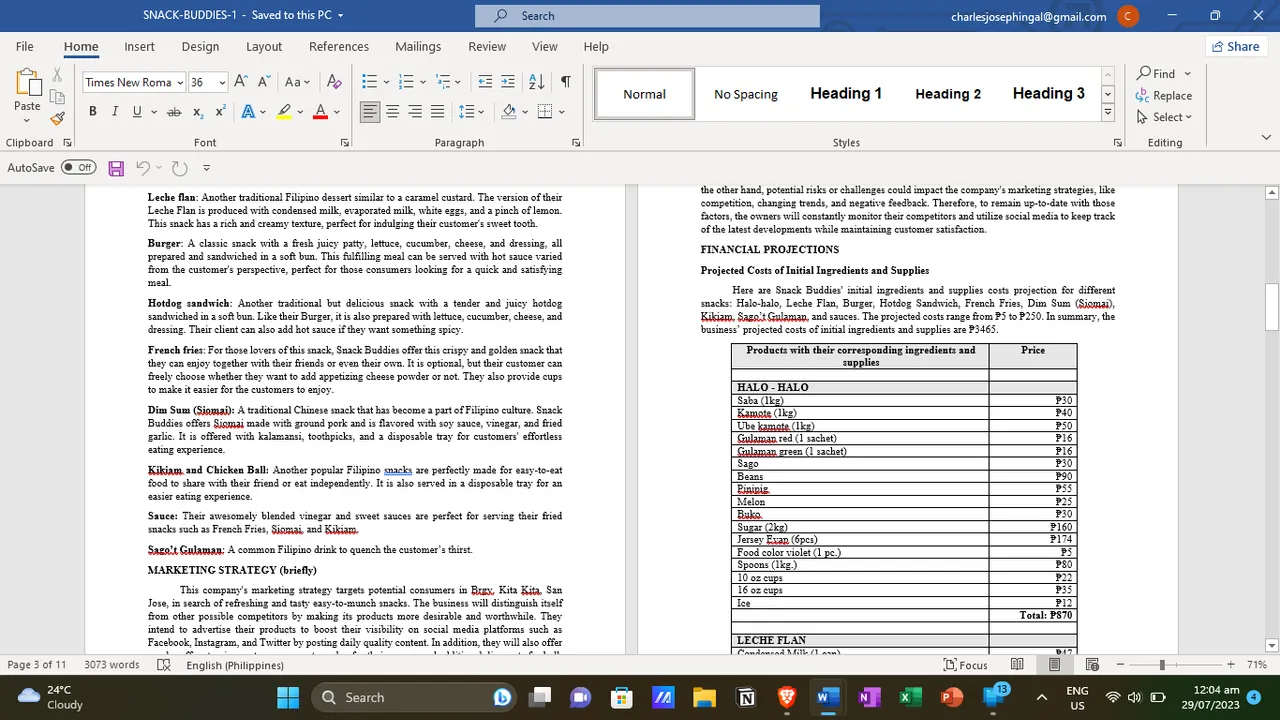Increase paragraph indent
Image resolution: width=1280 pixels, height=720 pixels.
coord(508,82)
